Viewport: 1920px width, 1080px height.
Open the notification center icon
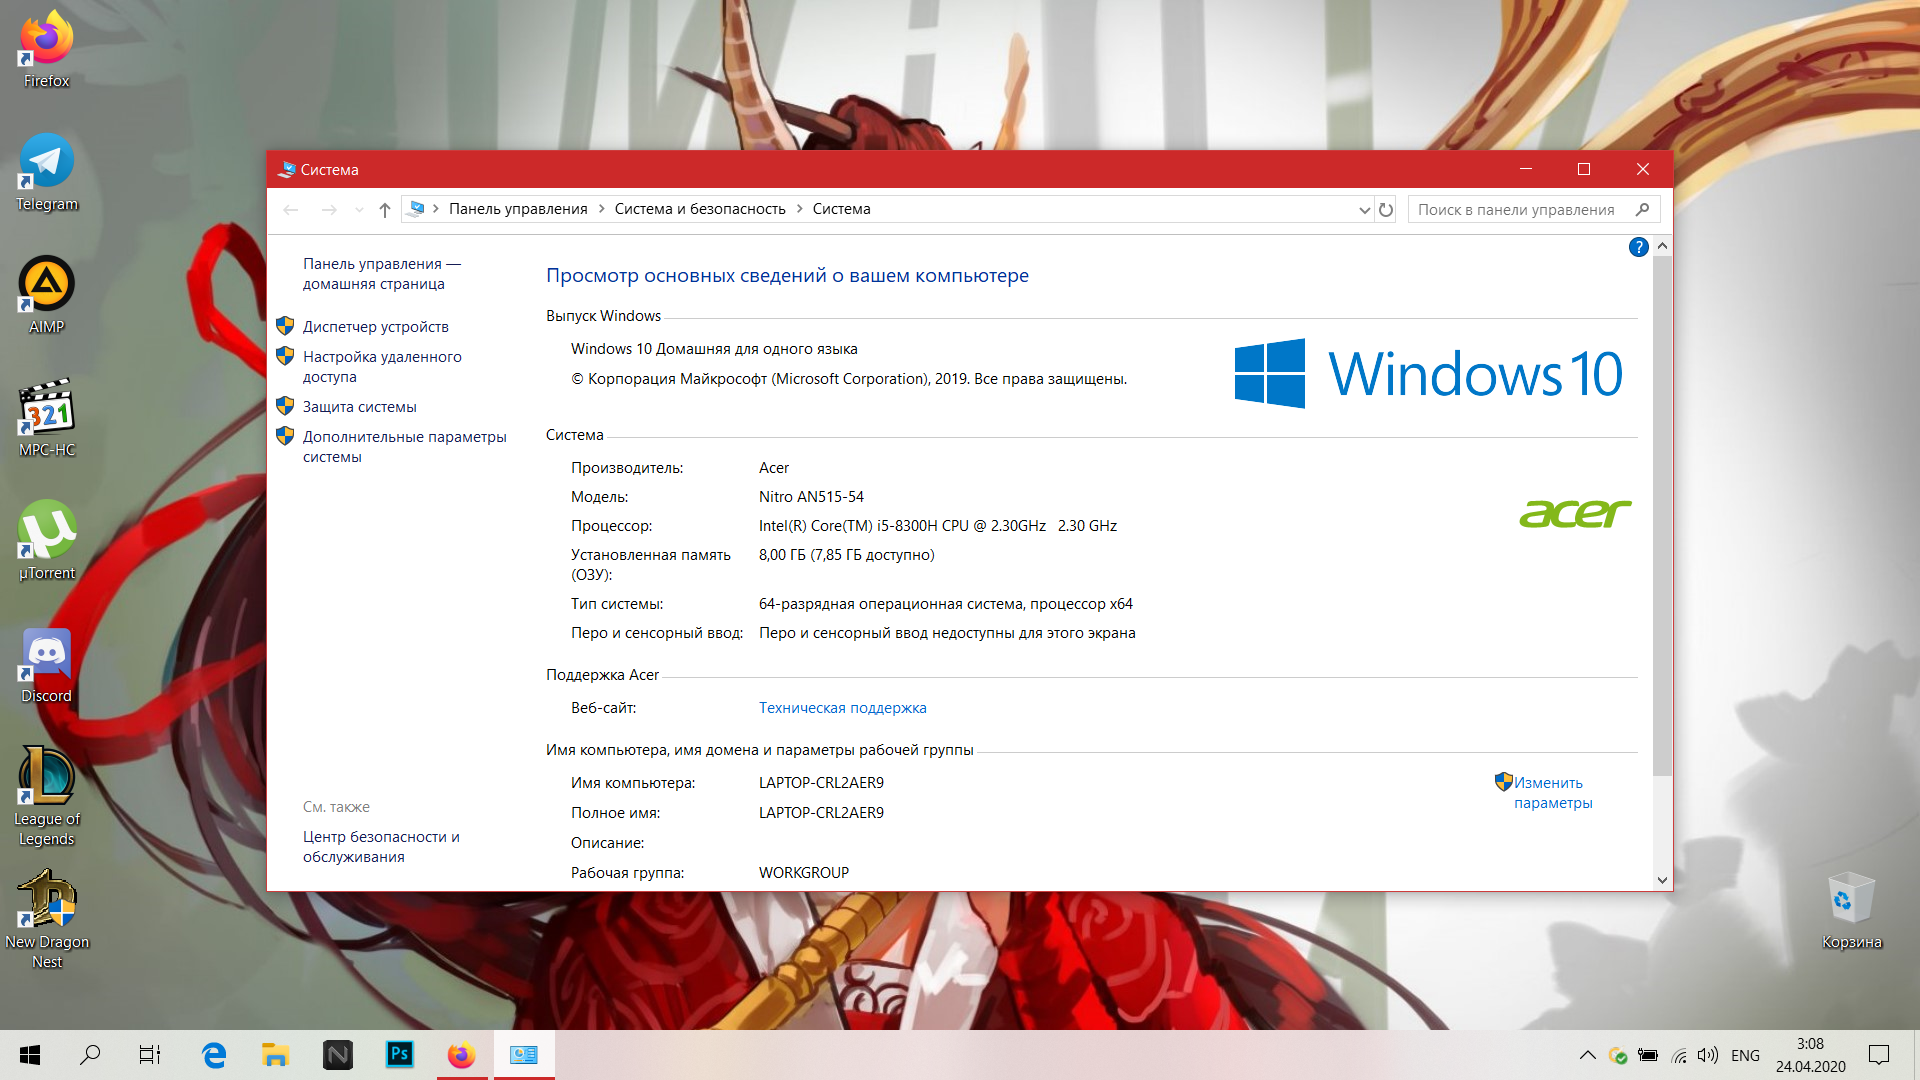(1879, 1055)
